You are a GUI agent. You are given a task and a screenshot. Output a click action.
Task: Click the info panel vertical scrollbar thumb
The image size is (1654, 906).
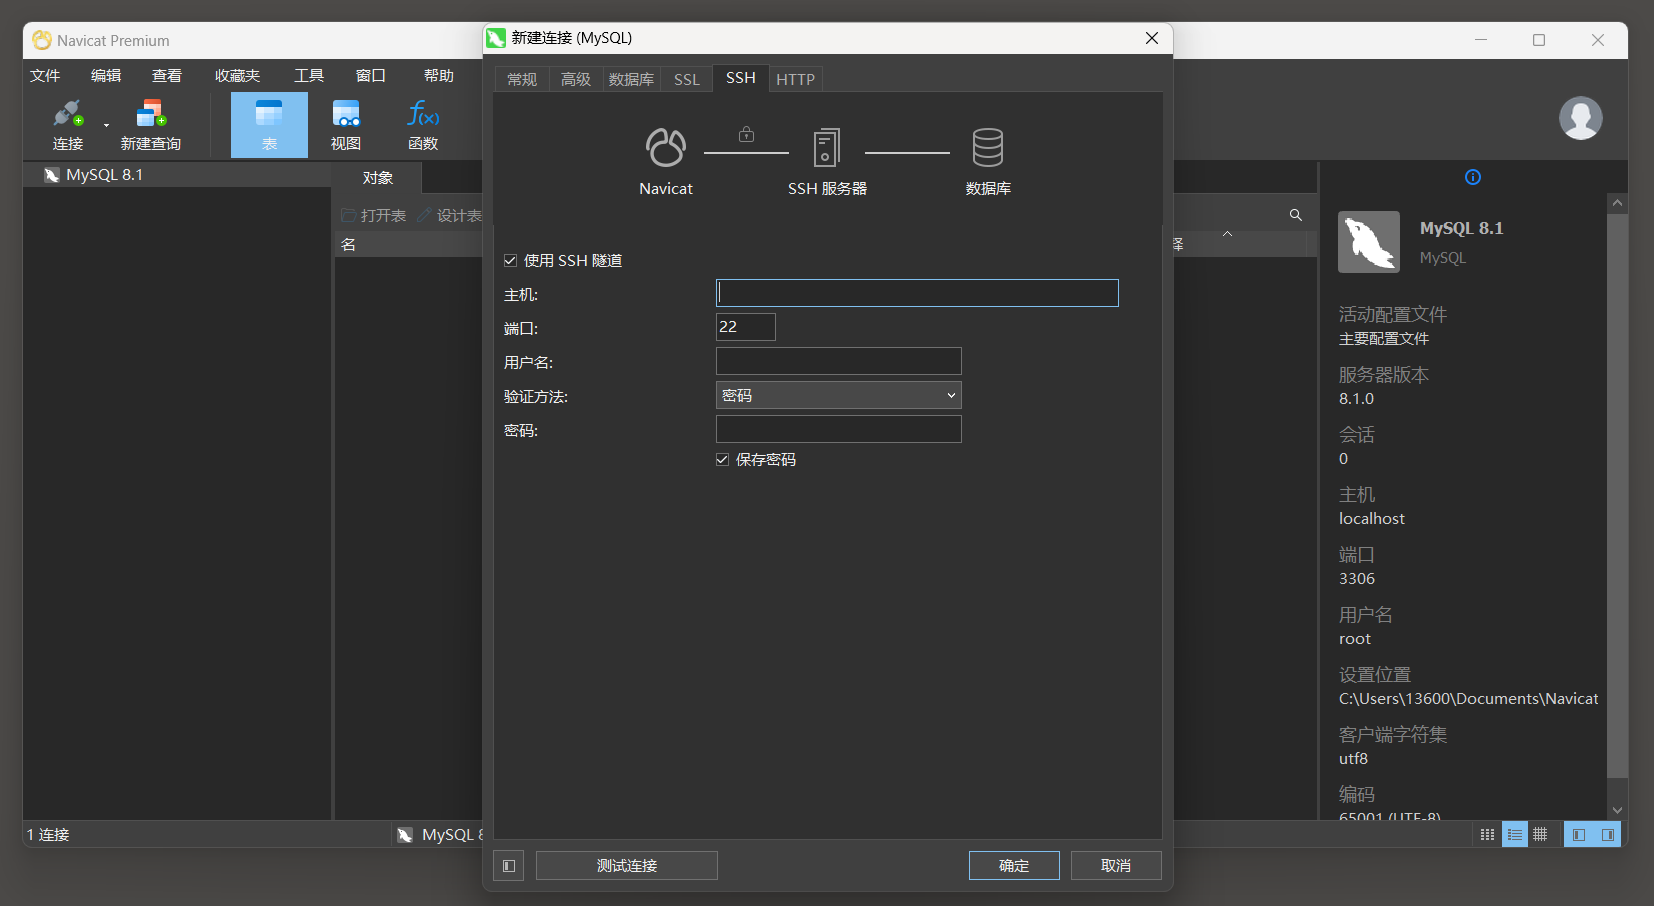[1617, 495]
